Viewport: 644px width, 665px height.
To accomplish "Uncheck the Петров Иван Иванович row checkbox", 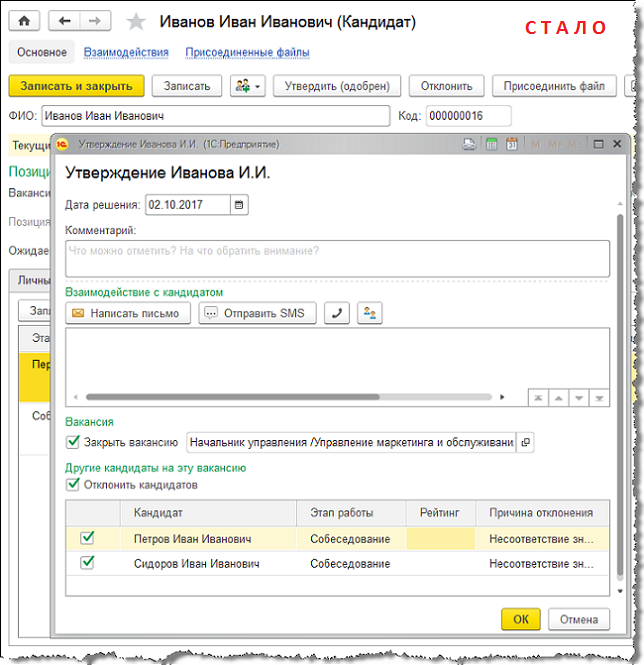I will pos(87,538).
